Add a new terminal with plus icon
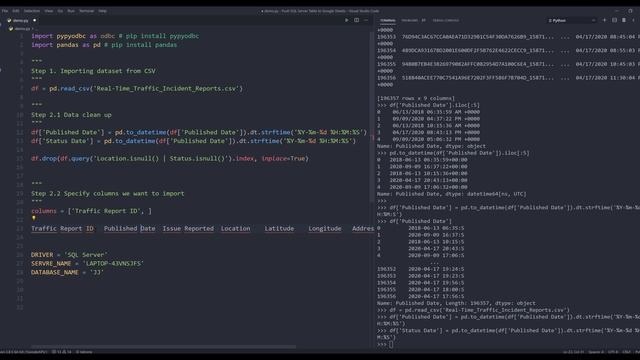Screen dimensions: 640x360 click(x=604, y=20)
